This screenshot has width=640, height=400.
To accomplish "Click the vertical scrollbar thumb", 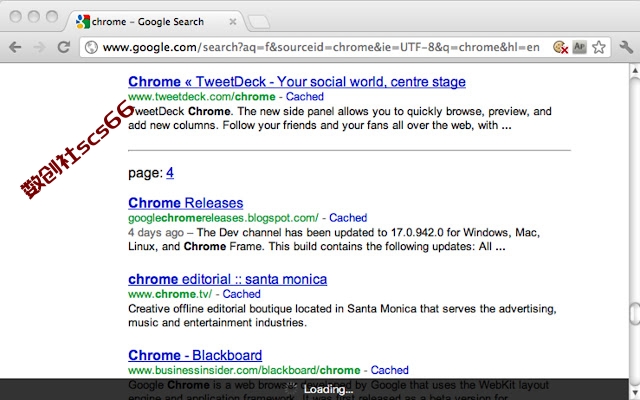I will (635, 313).
